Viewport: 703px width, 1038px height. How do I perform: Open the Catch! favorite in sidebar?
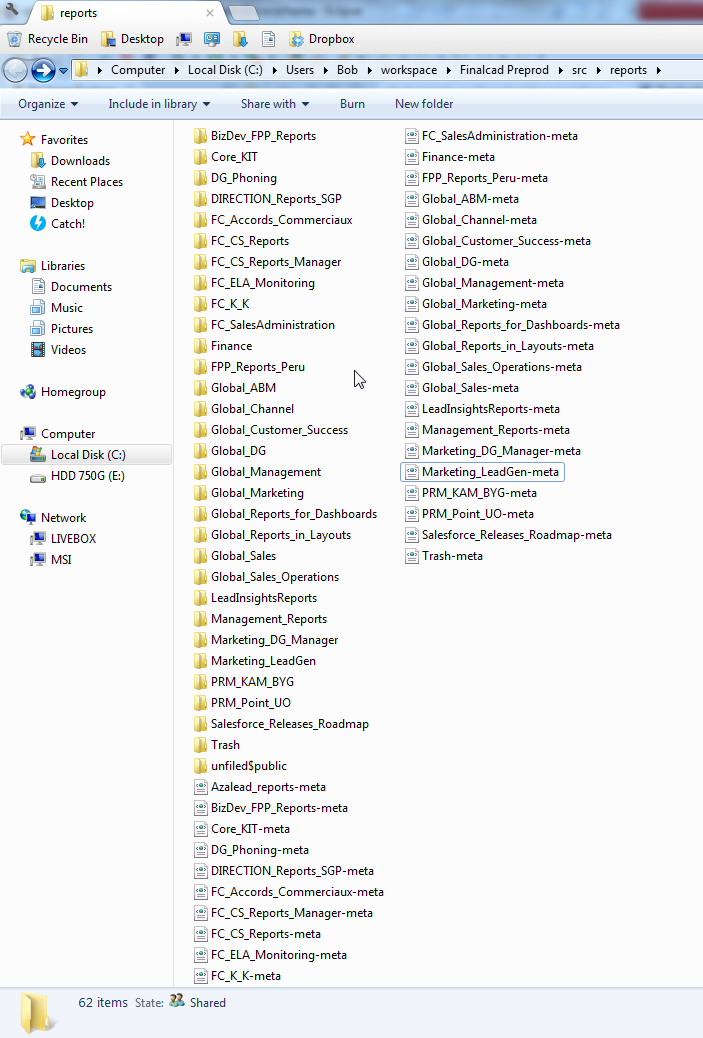coord(67,224)
